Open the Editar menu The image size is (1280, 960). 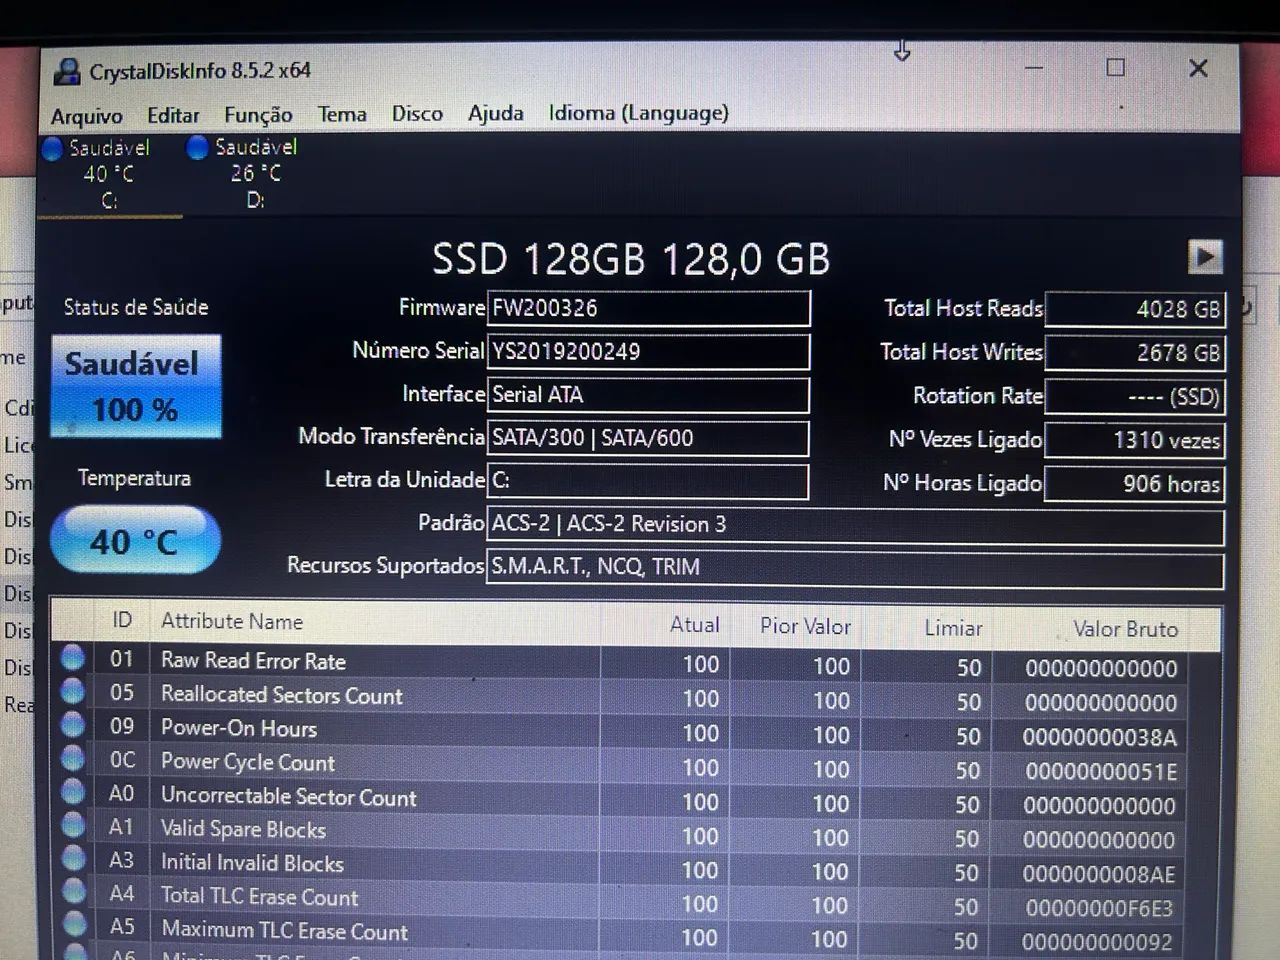[173, 115]
